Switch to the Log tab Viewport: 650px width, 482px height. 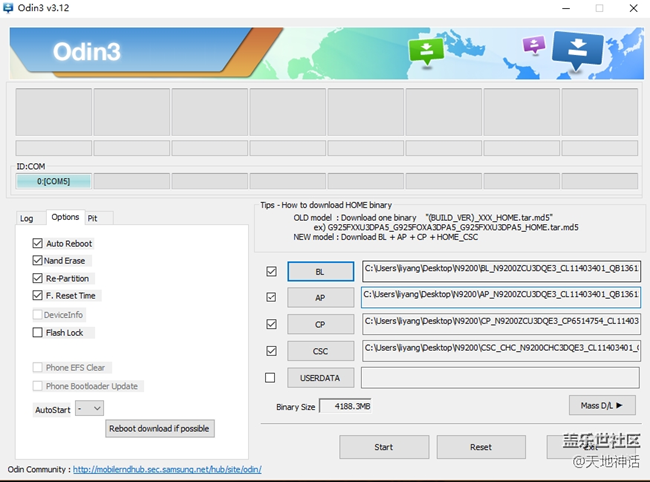pos(27,218)
